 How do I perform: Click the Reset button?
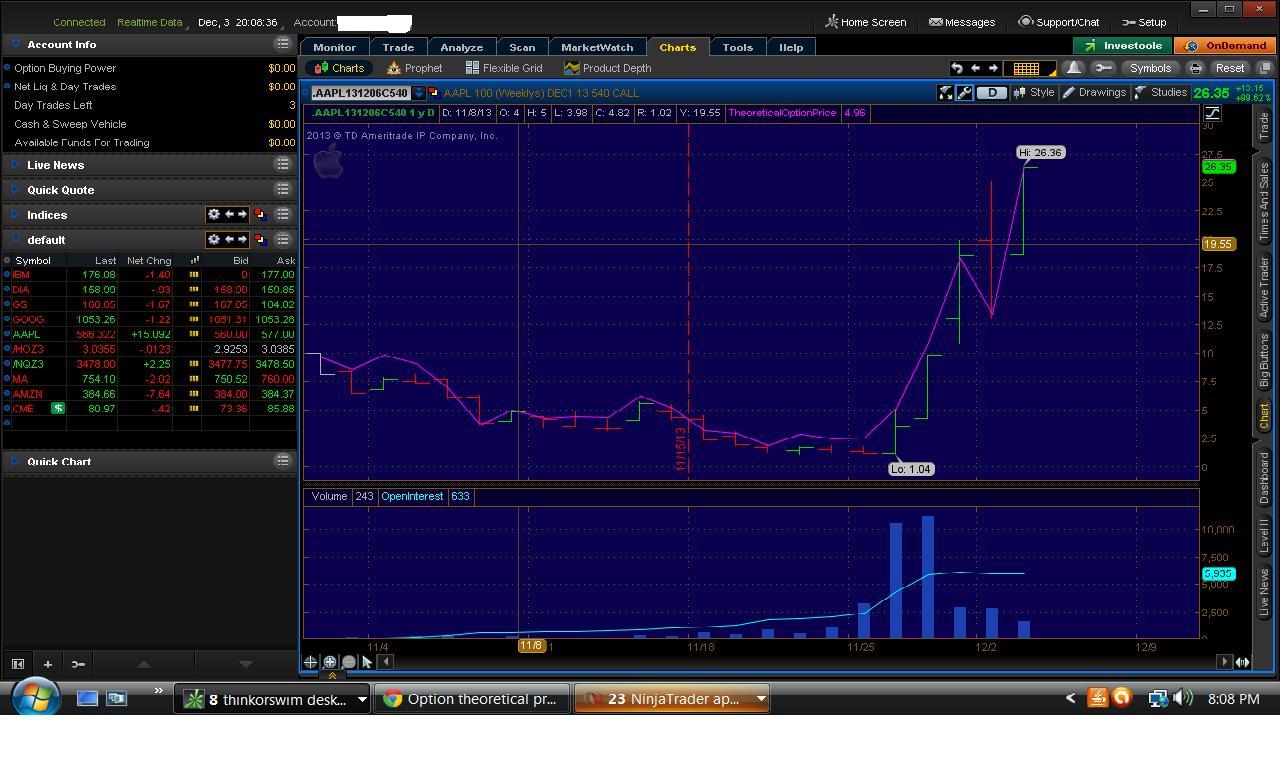[1230, 68]
